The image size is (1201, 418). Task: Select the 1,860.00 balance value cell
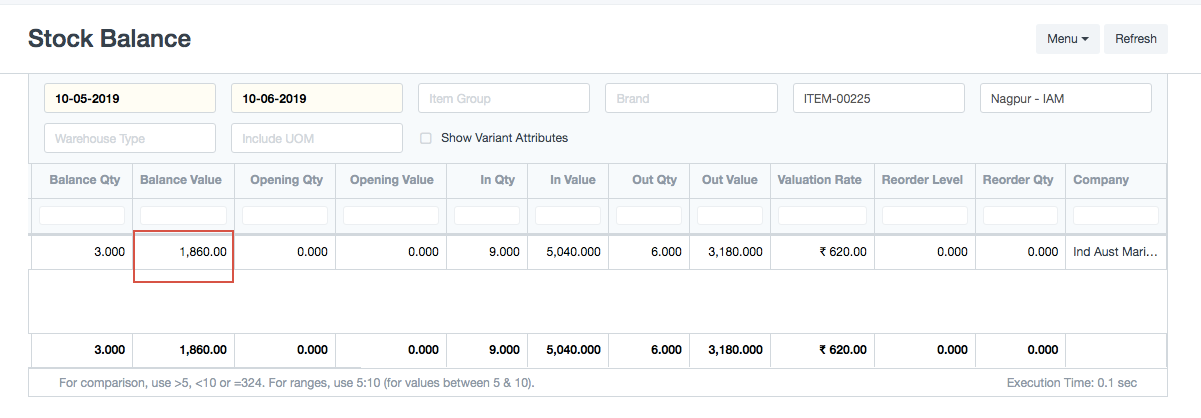click(x=183, y=252)
